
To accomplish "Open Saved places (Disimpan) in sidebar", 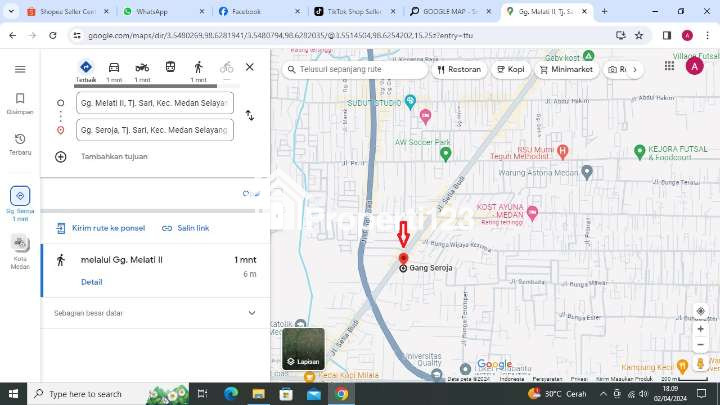I will (20, 103).
